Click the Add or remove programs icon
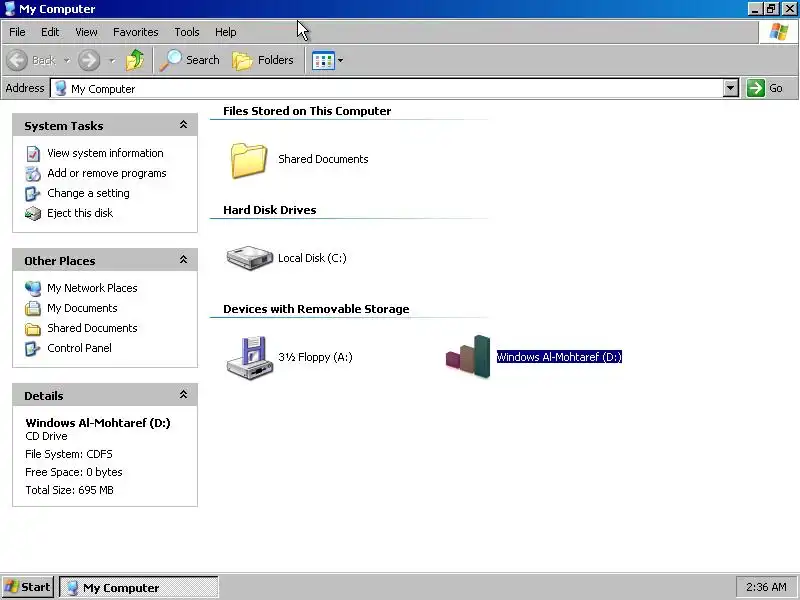This screenshot has width=800, height=600. coord(33,173)
